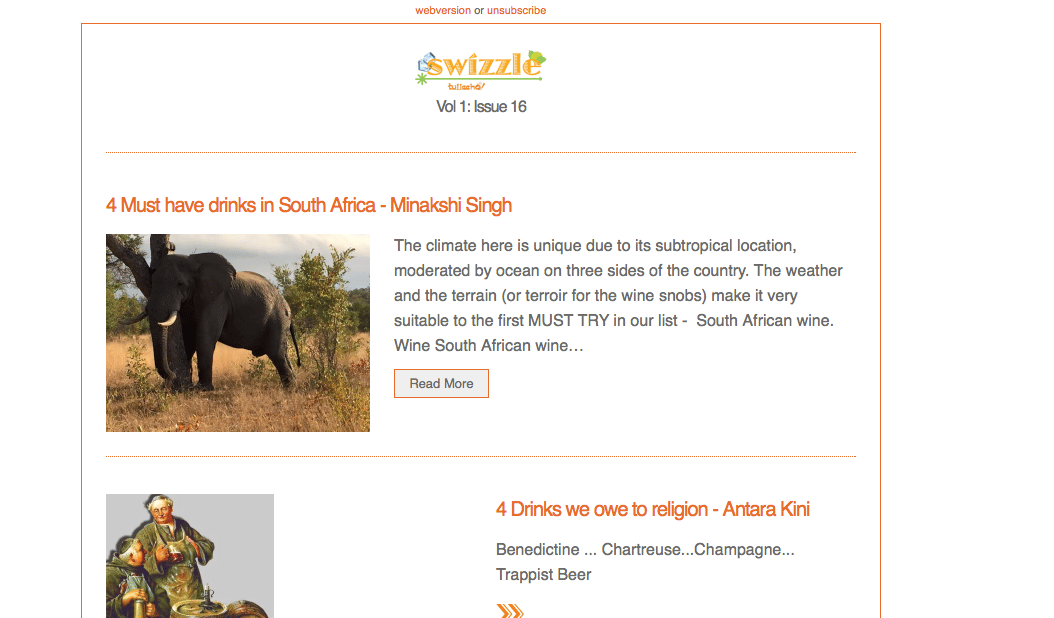The height and width of the screenshot is (618, 1054).
Task: Click the Trappist Beer text
Action: (543, 574)
